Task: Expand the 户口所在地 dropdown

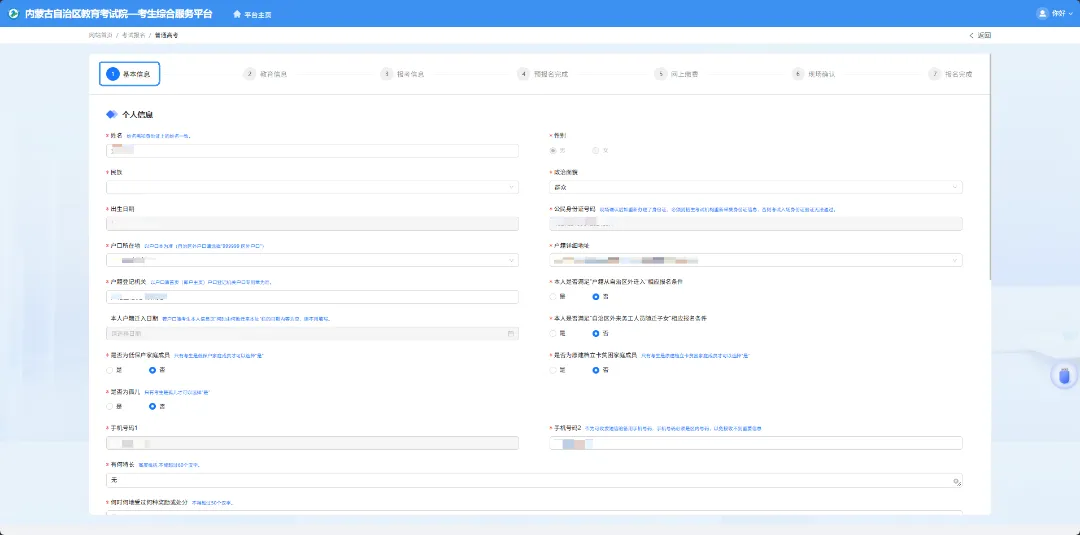Action: pos(313,260)
